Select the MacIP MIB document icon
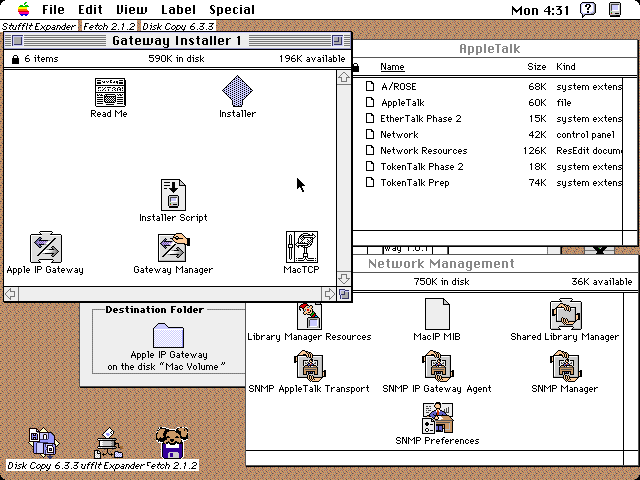Screen dimensions: 640x480 437,314
